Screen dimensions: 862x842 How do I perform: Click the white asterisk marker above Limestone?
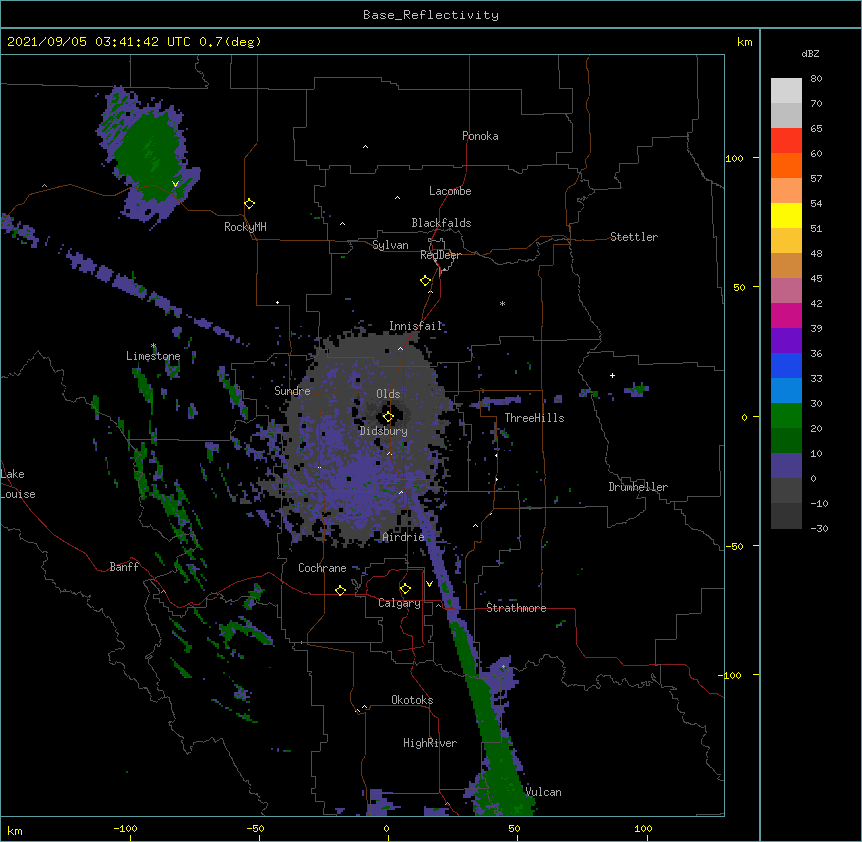tap(153, 346)
